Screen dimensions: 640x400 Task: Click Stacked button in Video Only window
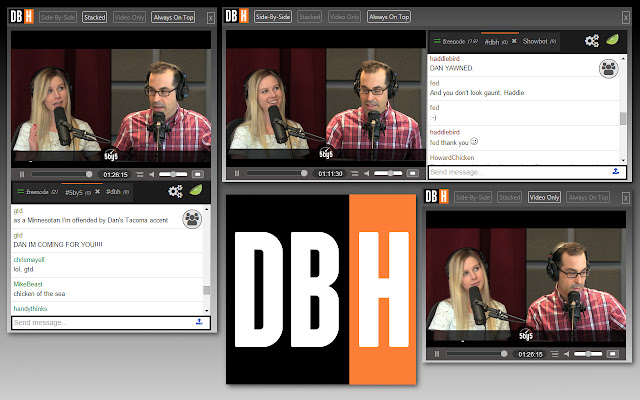point(509,197)
